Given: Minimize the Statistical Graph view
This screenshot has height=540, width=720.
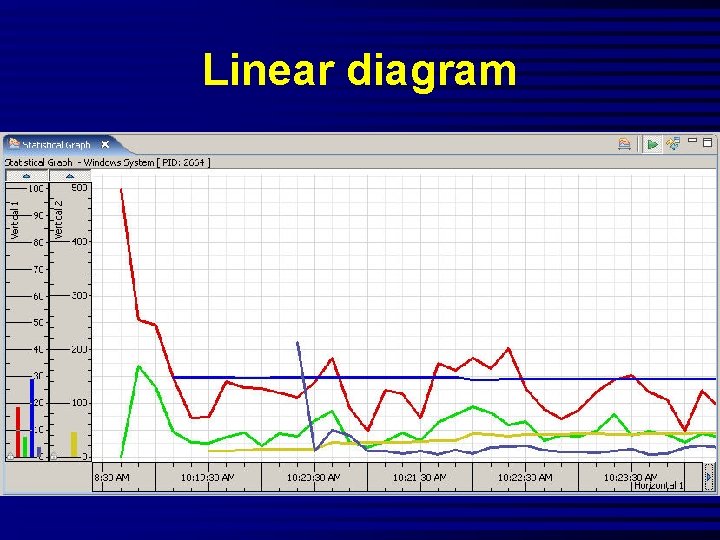Looking at the screenshot, I should (x=692, y=141).
